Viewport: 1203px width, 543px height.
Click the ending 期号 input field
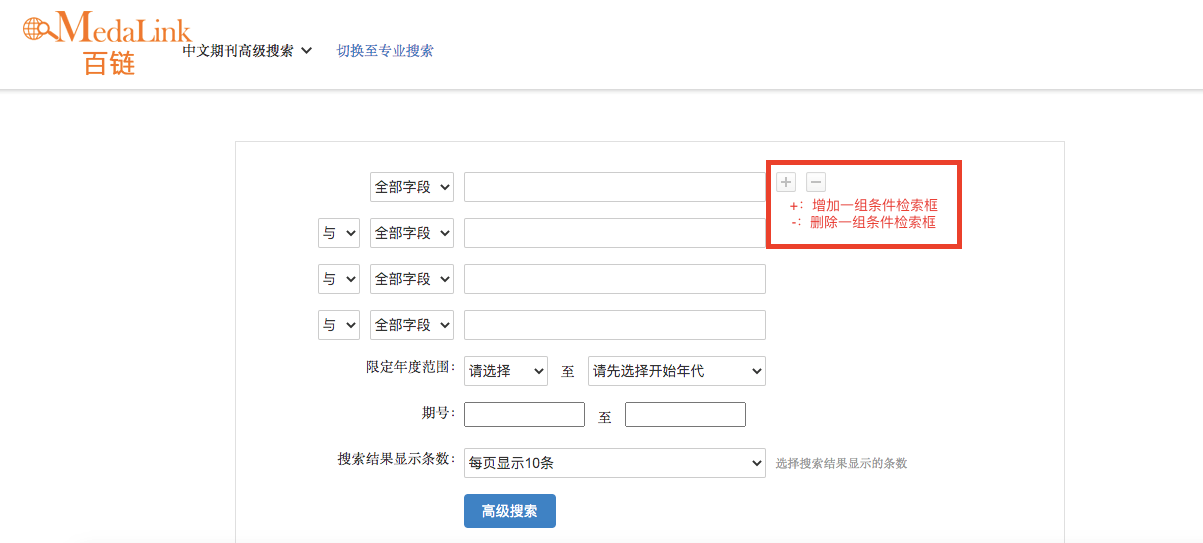pos(685,415)
